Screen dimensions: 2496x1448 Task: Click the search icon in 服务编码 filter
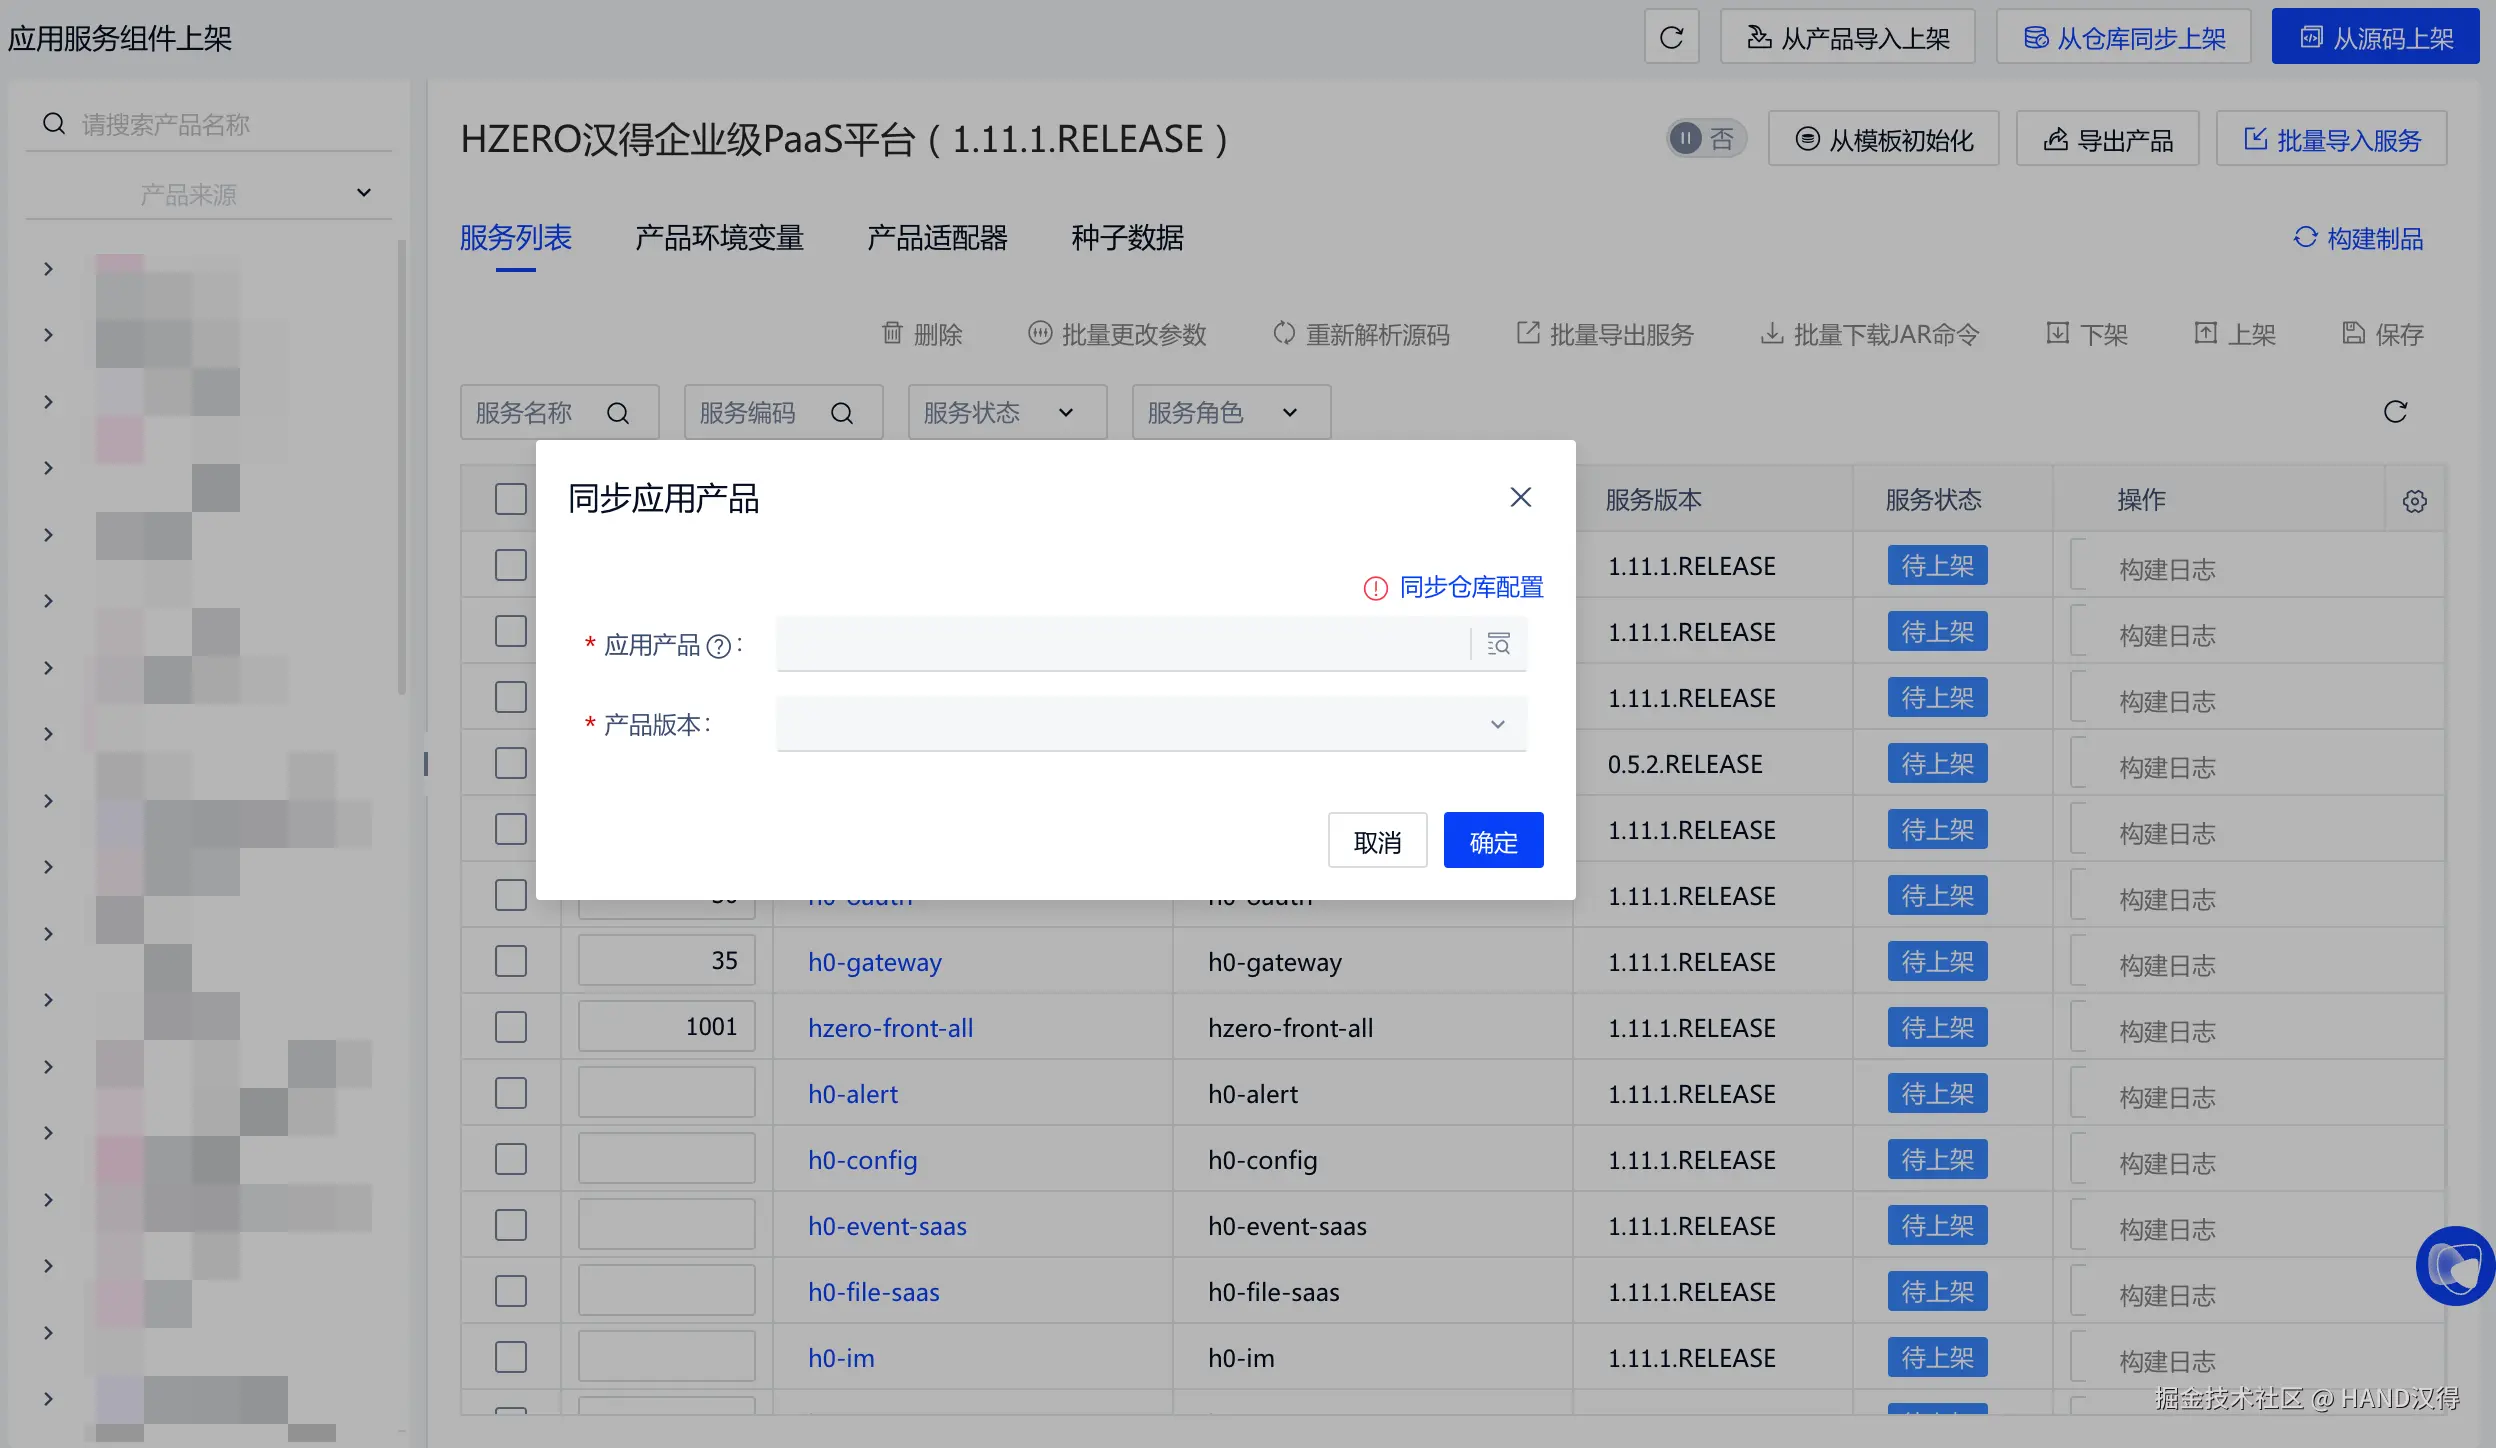tap(842, 413)
